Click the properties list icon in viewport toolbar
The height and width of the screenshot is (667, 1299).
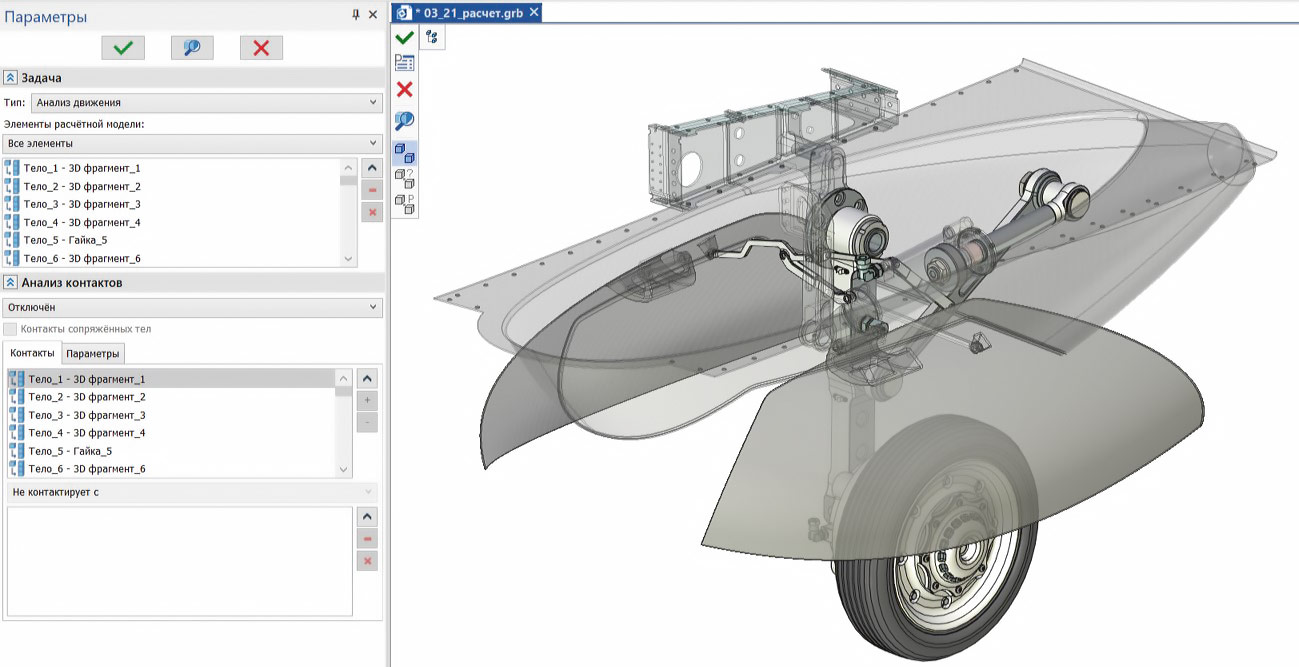[x=405, y=63]
